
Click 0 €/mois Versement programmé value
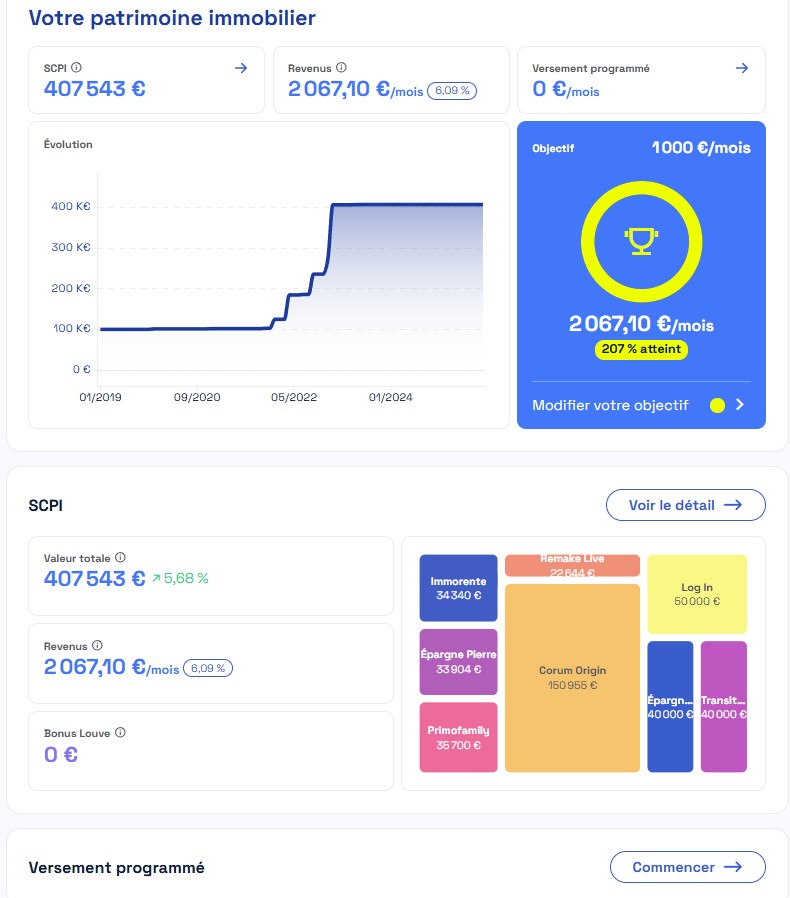(565, 89)
